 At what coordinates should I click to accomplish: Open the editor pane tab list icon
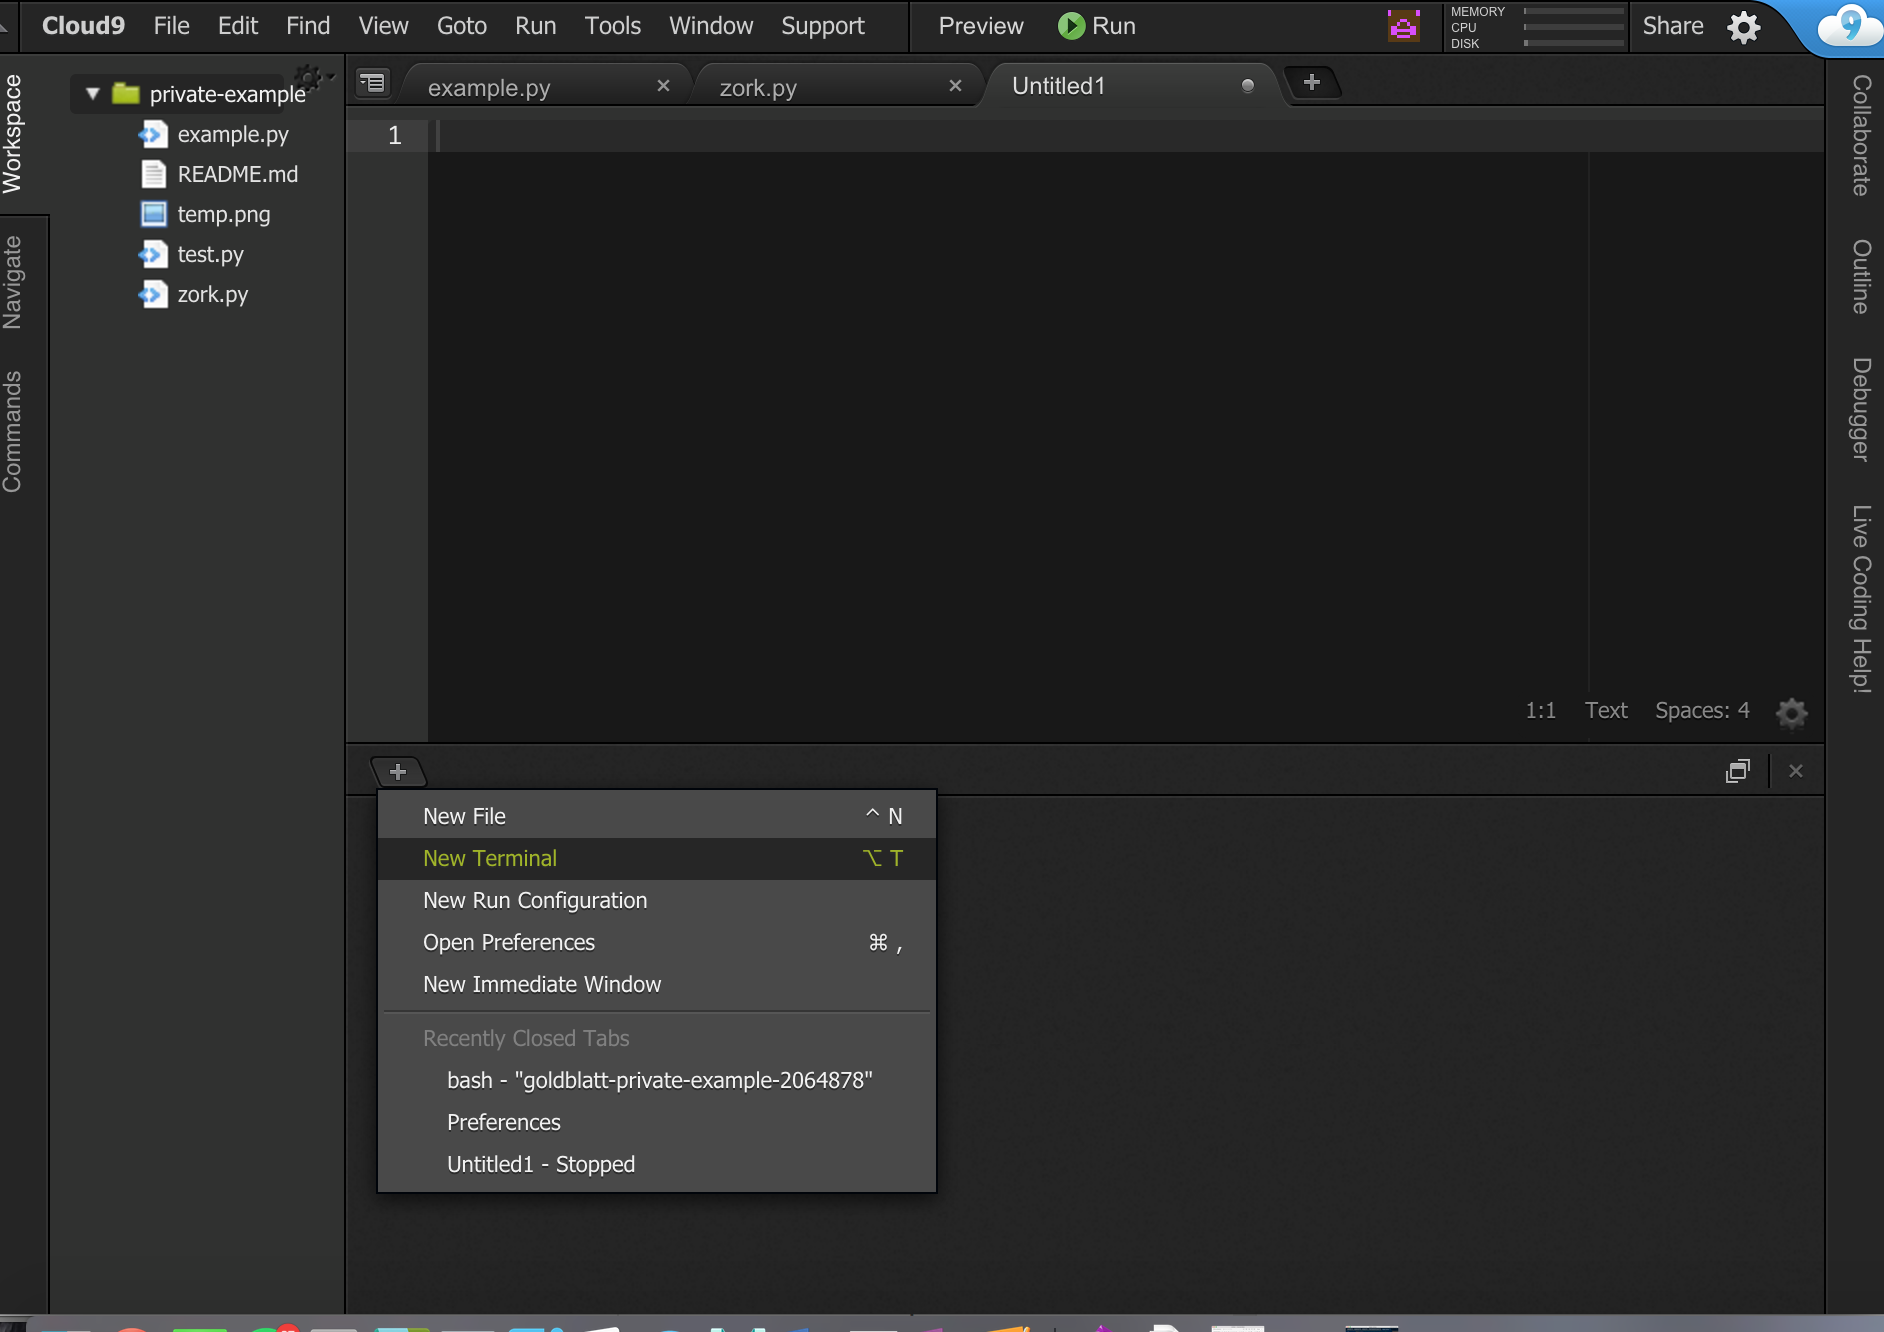[x=373, y=83]
